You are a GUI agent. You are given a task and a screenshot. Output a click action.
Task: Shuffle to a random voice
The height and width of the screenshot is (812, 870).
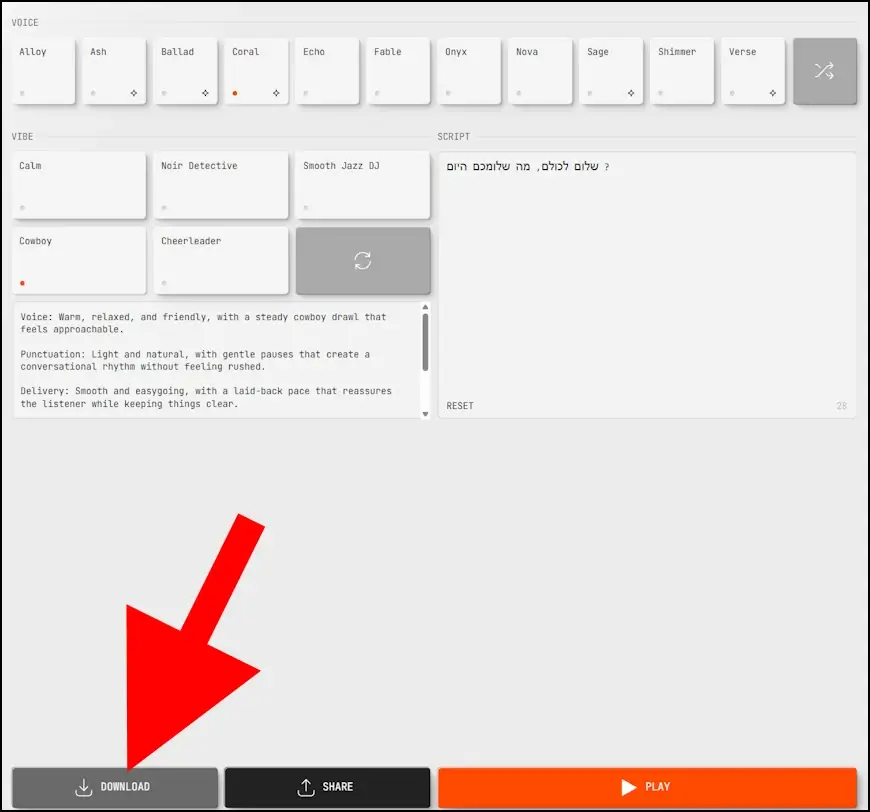[824, 71]
